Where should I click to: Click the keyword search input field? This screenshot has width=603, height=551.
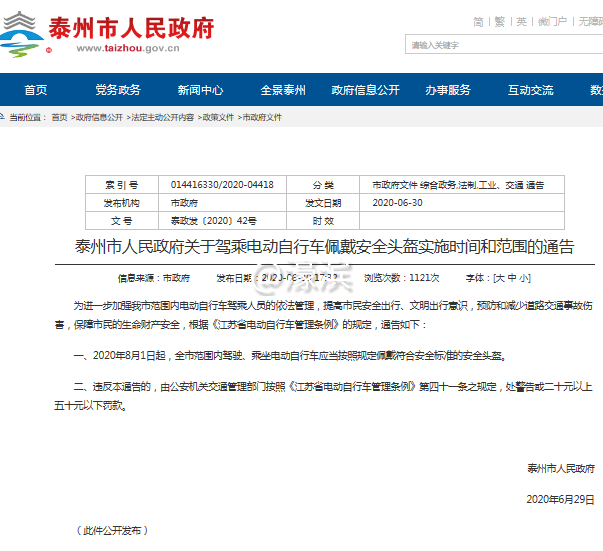point(500,45)
